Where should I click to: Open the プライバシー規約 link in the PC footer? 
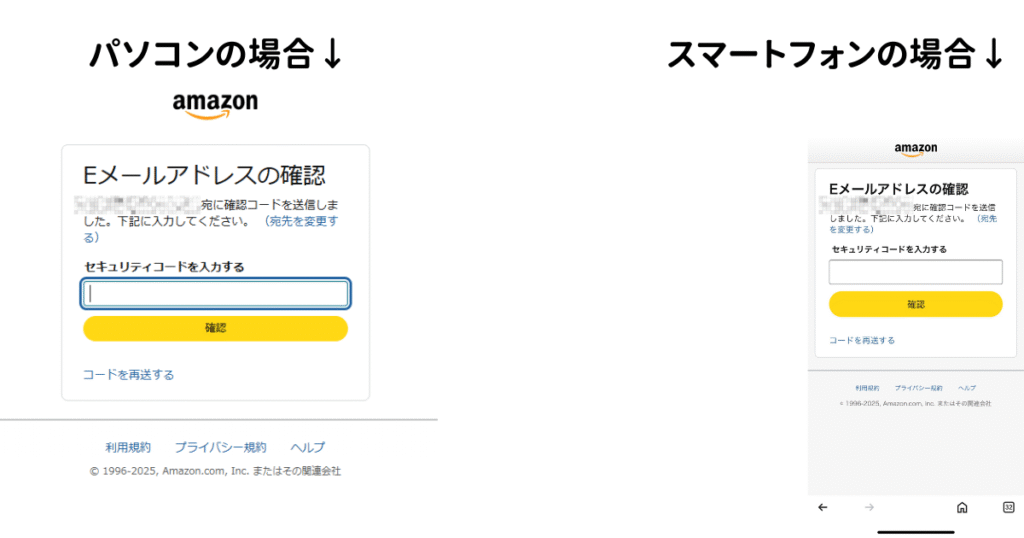pos(221,447)
